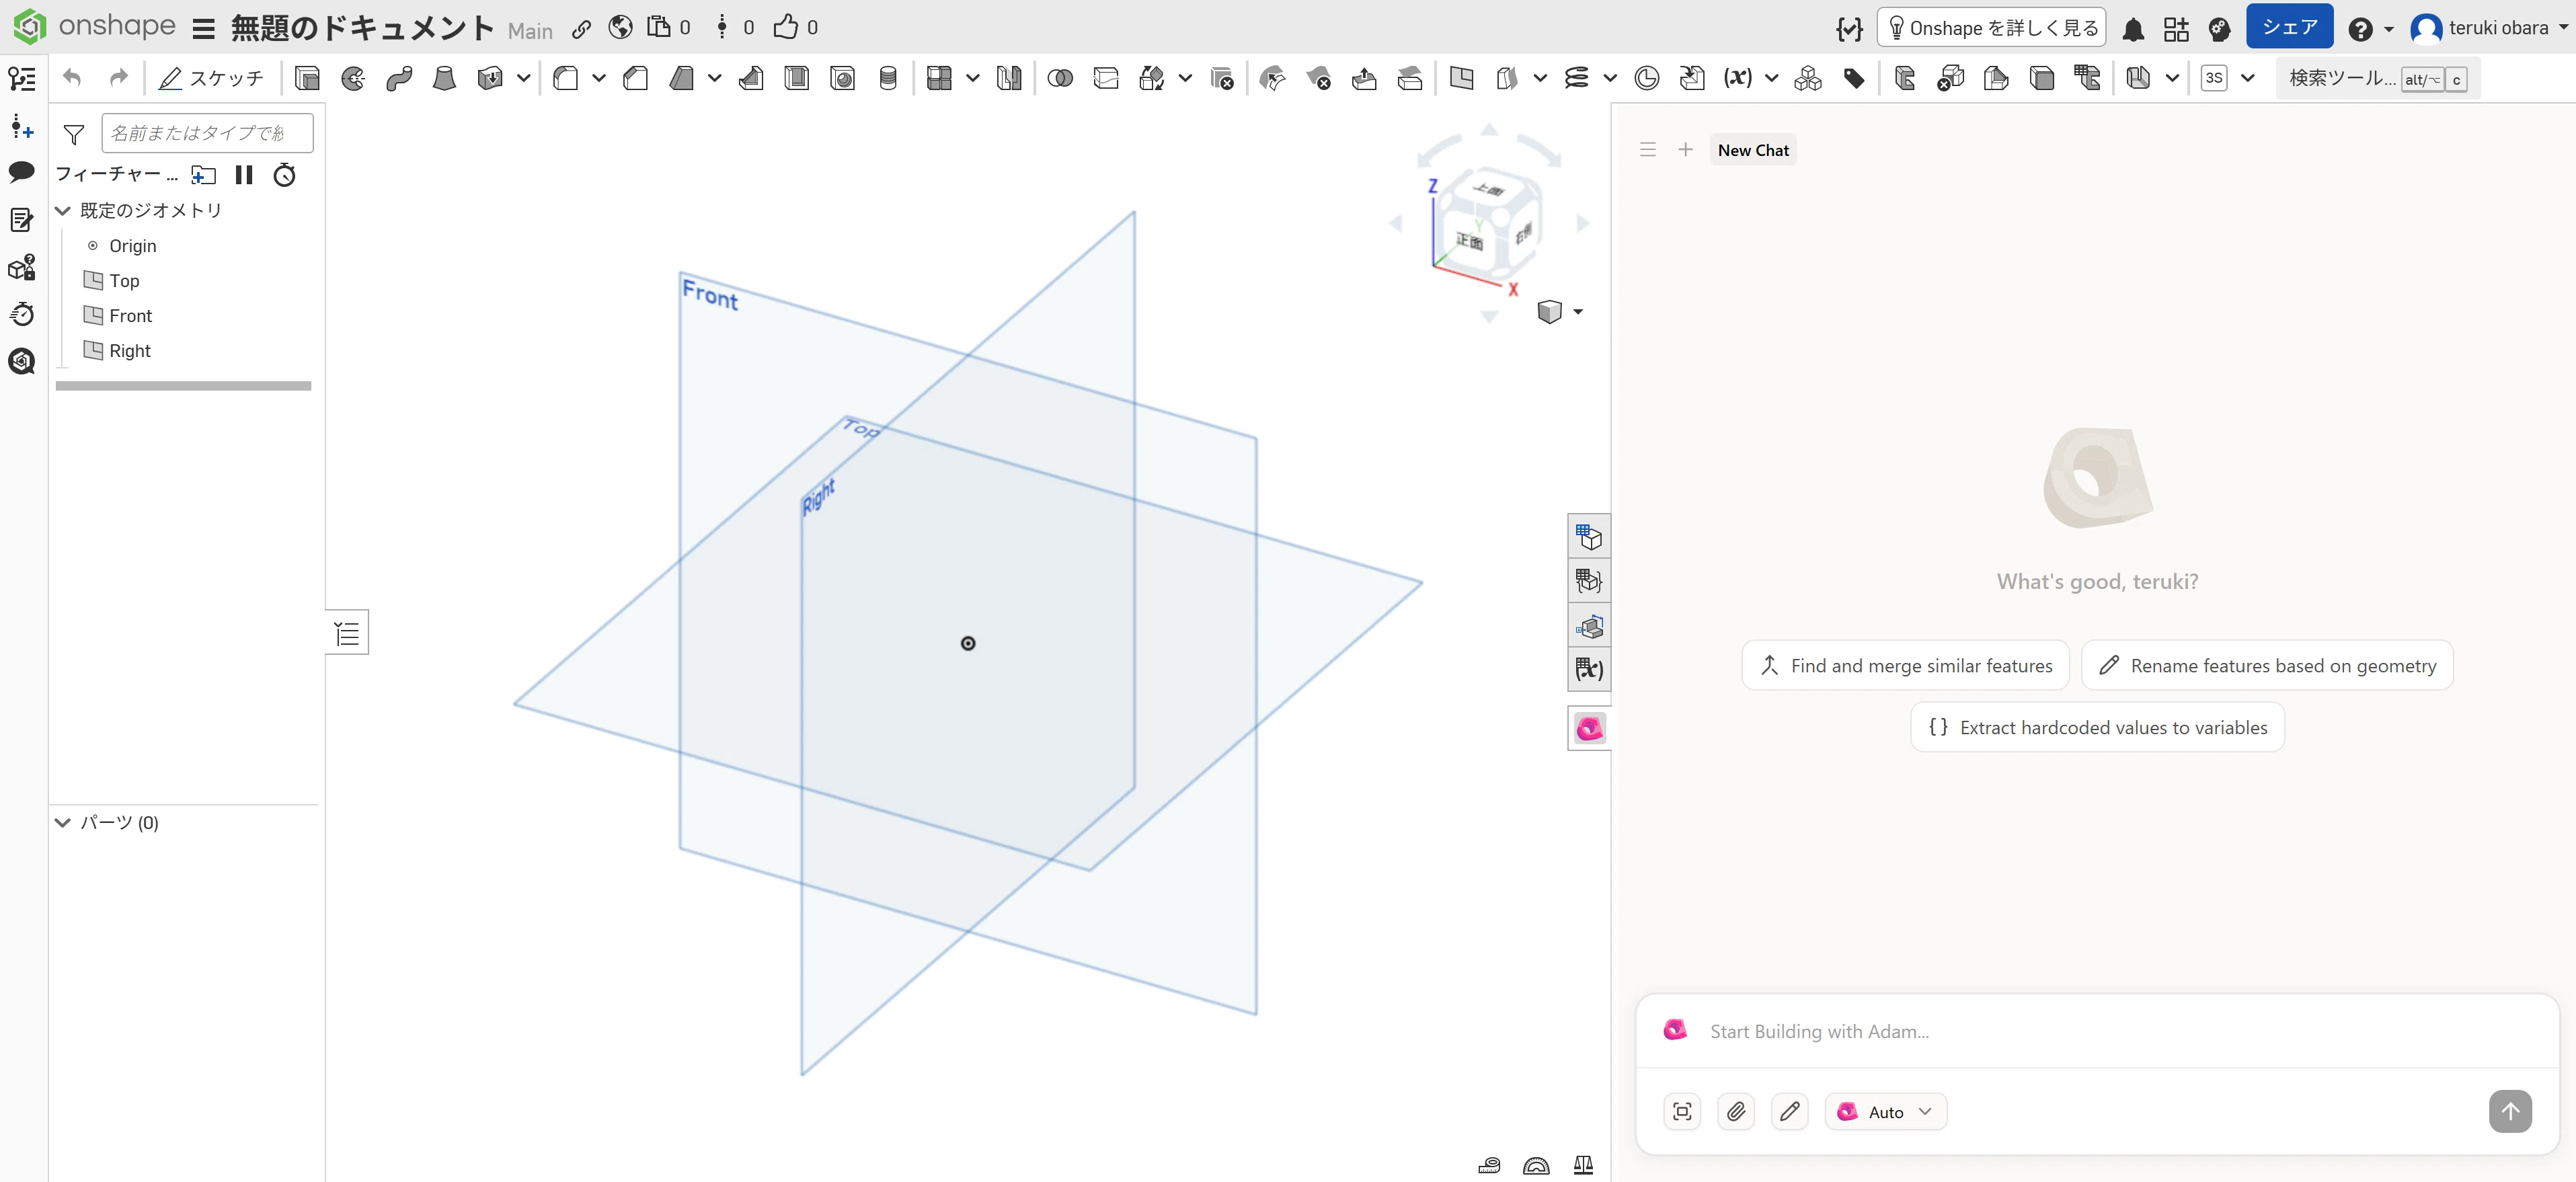Click Rename features based on geometry
The width and height of the screenshot is (2576, 1182).
pyautogui.click(x=2267, y=665)
